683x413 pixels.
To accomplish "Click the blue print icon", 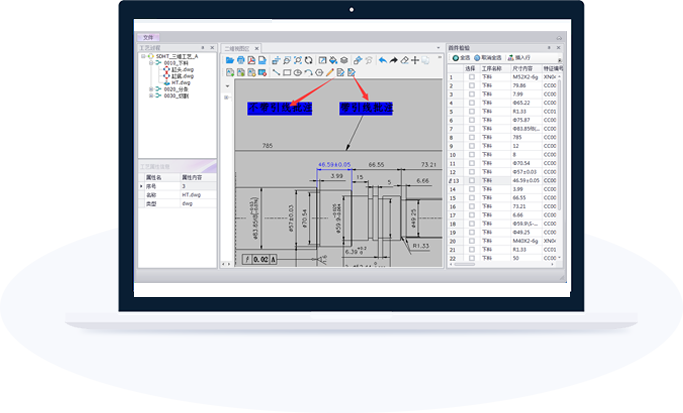I will click(x=240, y=60).
